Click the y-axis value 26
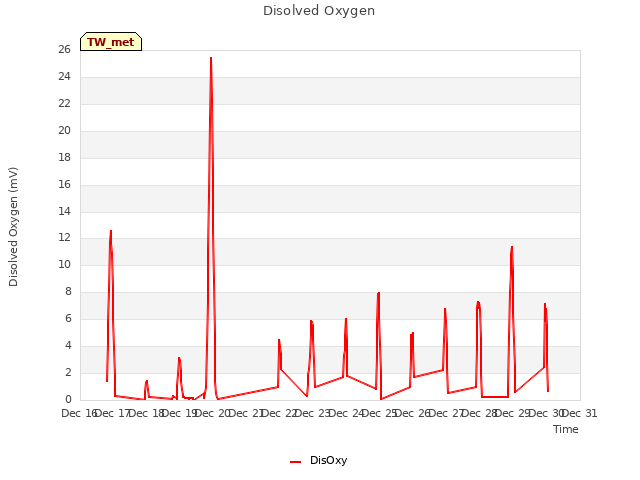 (64, 49)
